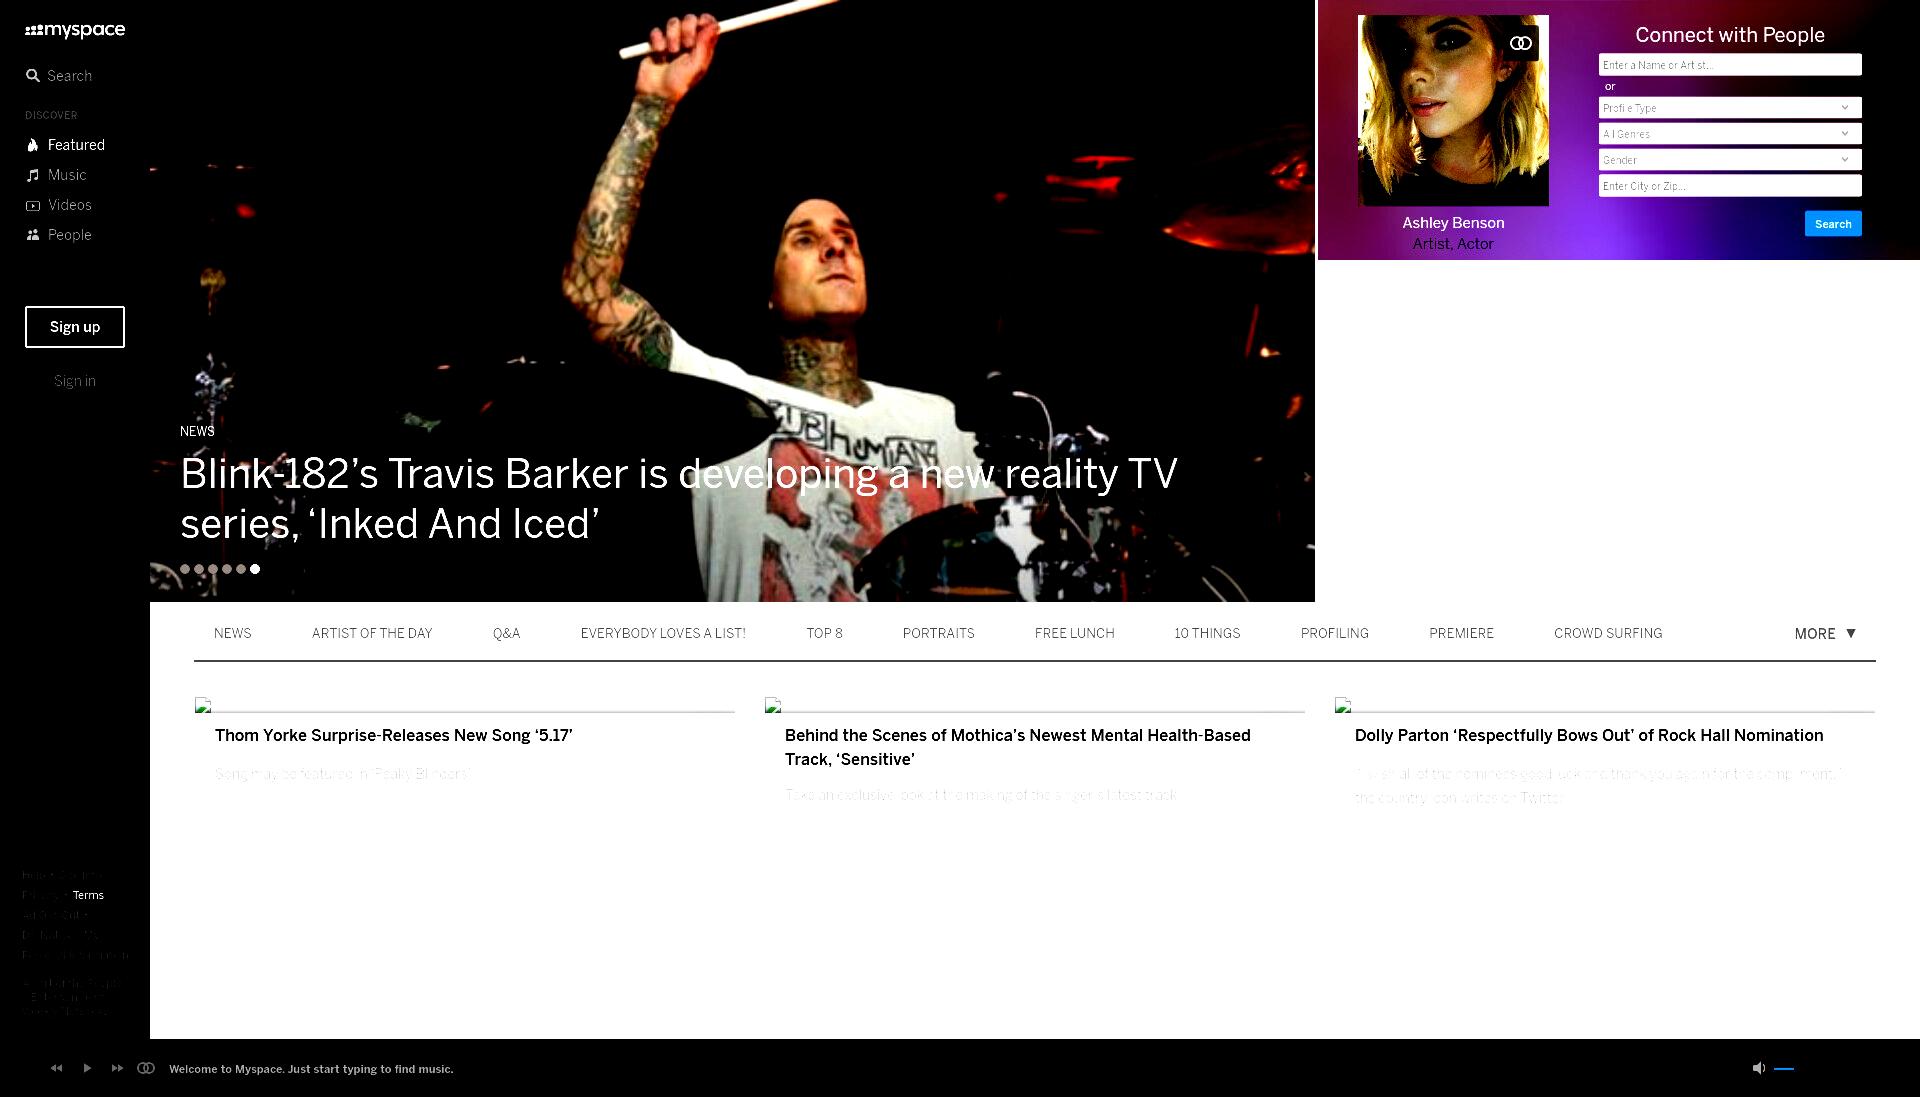Open the Profile Type dropdown
Viewport: 1920px width, 1097px height.
click(1730, 108)
